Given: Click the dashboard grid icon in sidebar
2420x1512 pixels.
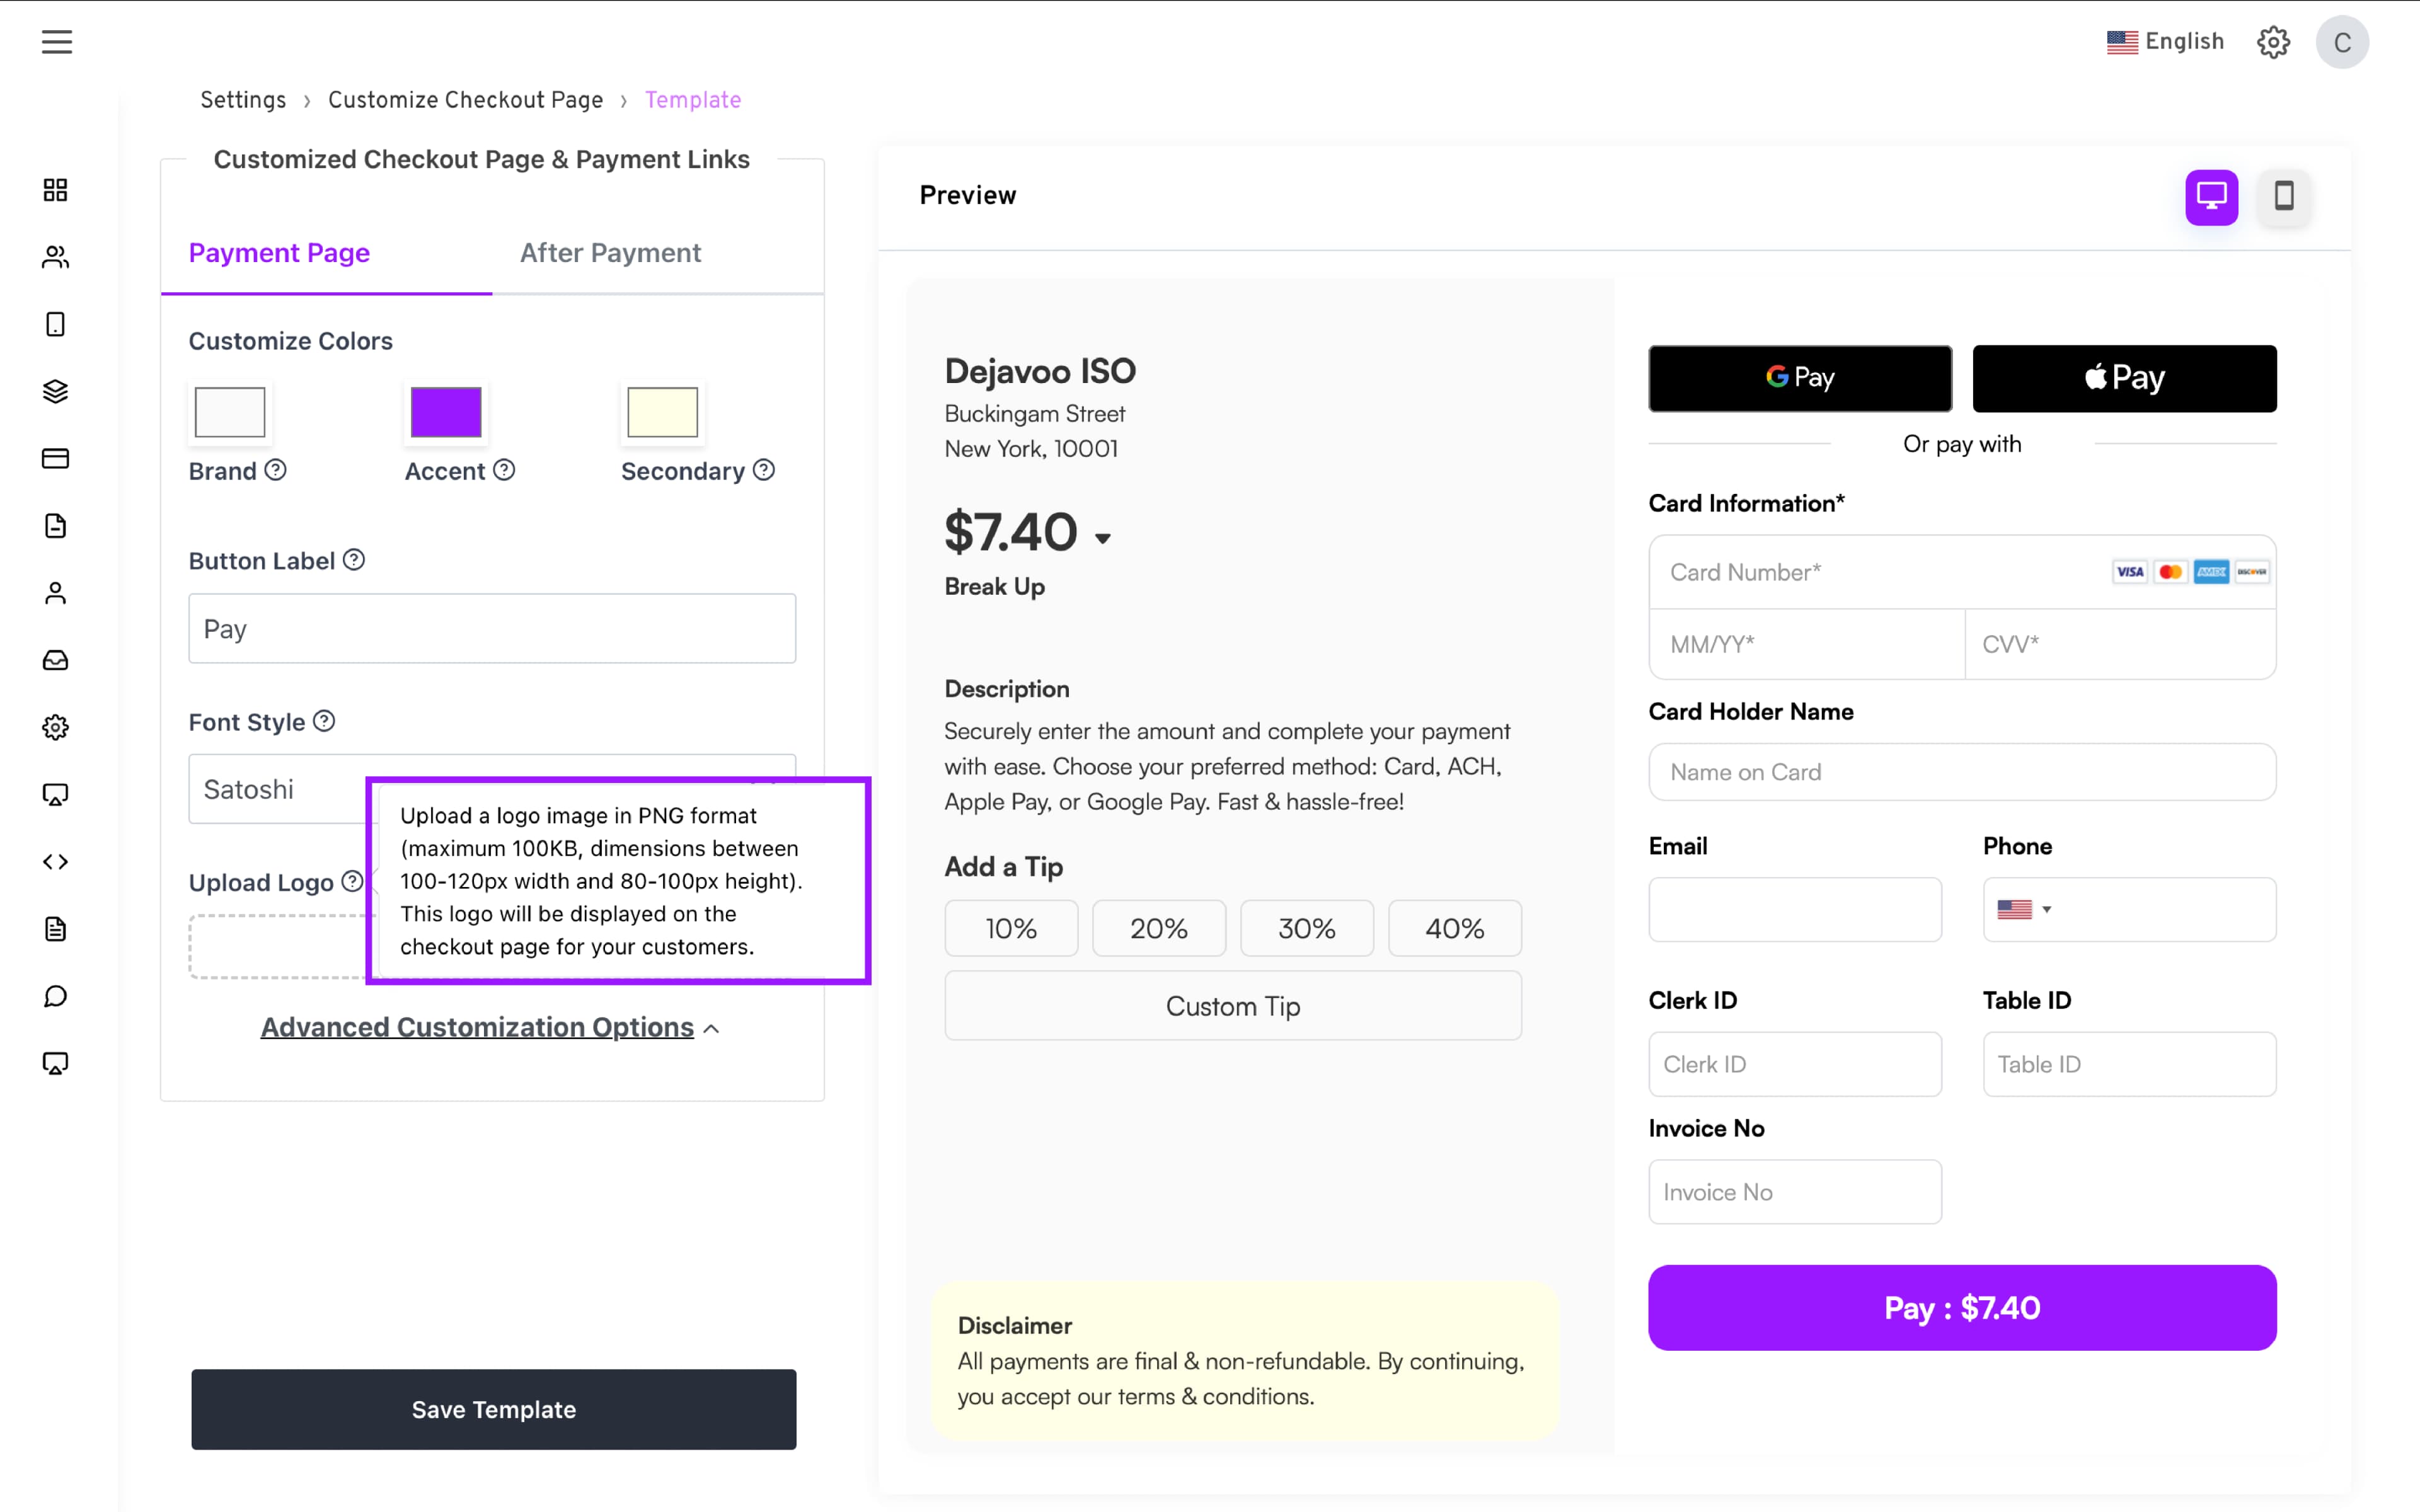Looking at the screenshot, I should 56,190.
